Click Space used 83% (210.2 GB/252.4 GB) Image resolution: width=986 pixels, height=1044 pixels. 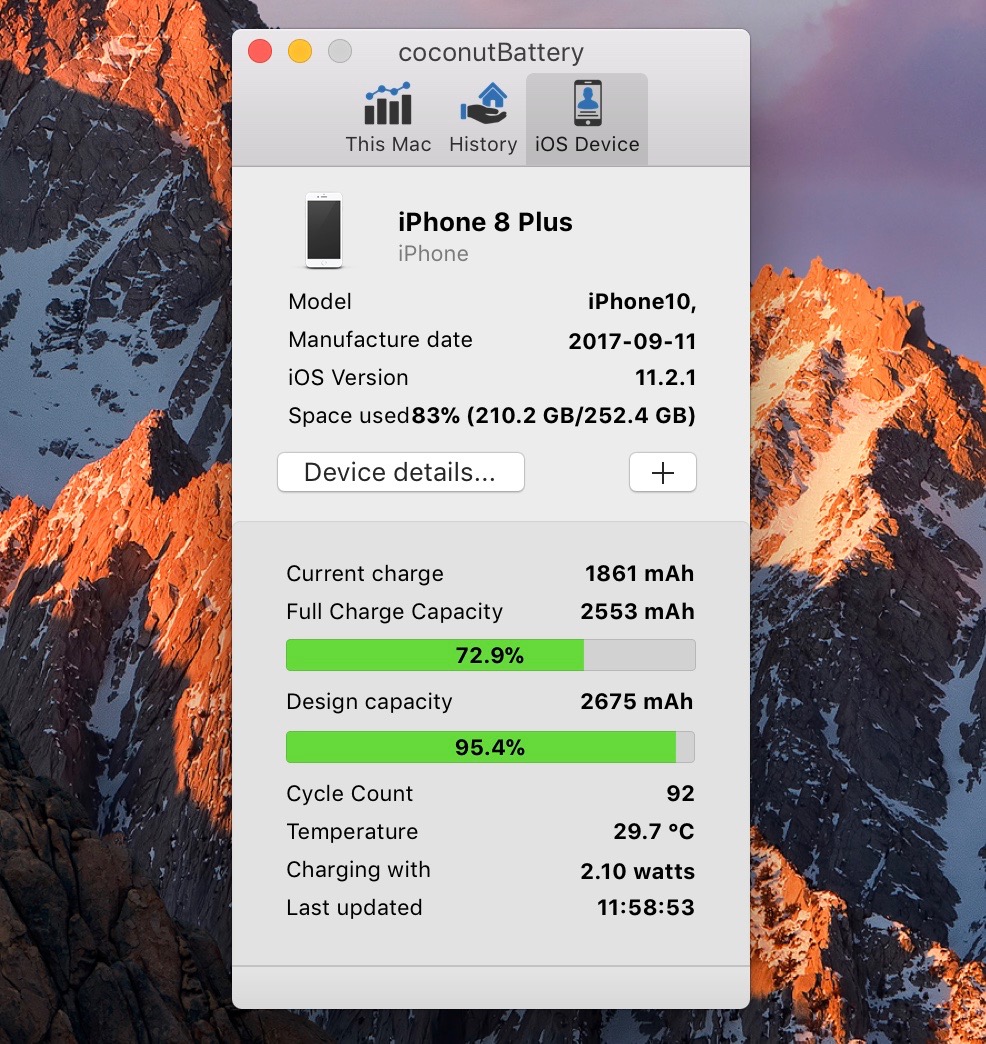[x=553, y=415]
